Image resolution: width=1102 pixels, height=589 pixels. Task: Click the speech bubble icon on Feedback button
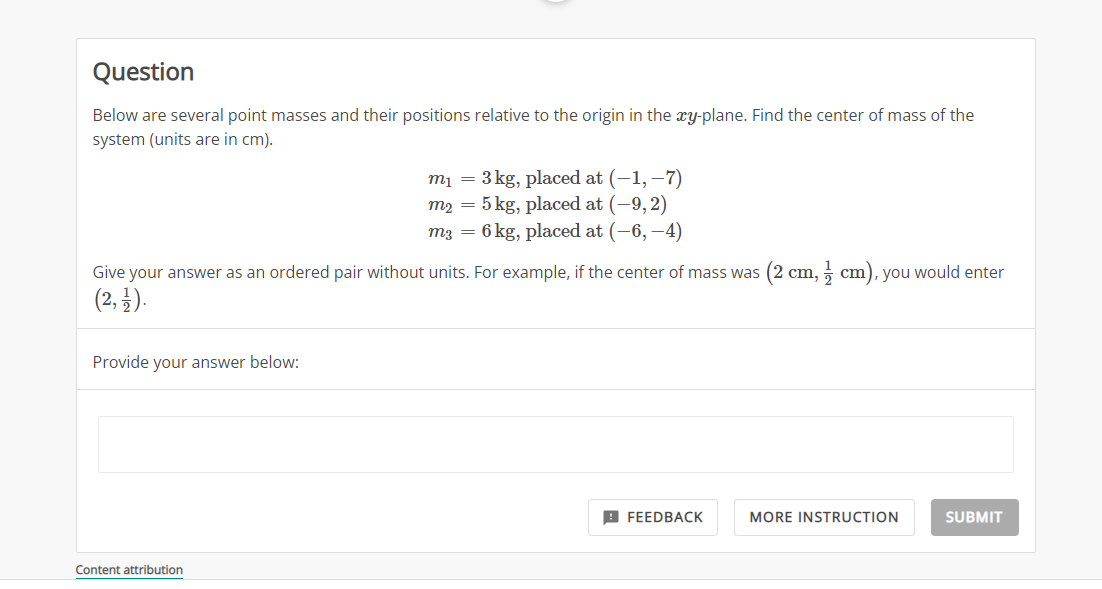click(610, 517)
